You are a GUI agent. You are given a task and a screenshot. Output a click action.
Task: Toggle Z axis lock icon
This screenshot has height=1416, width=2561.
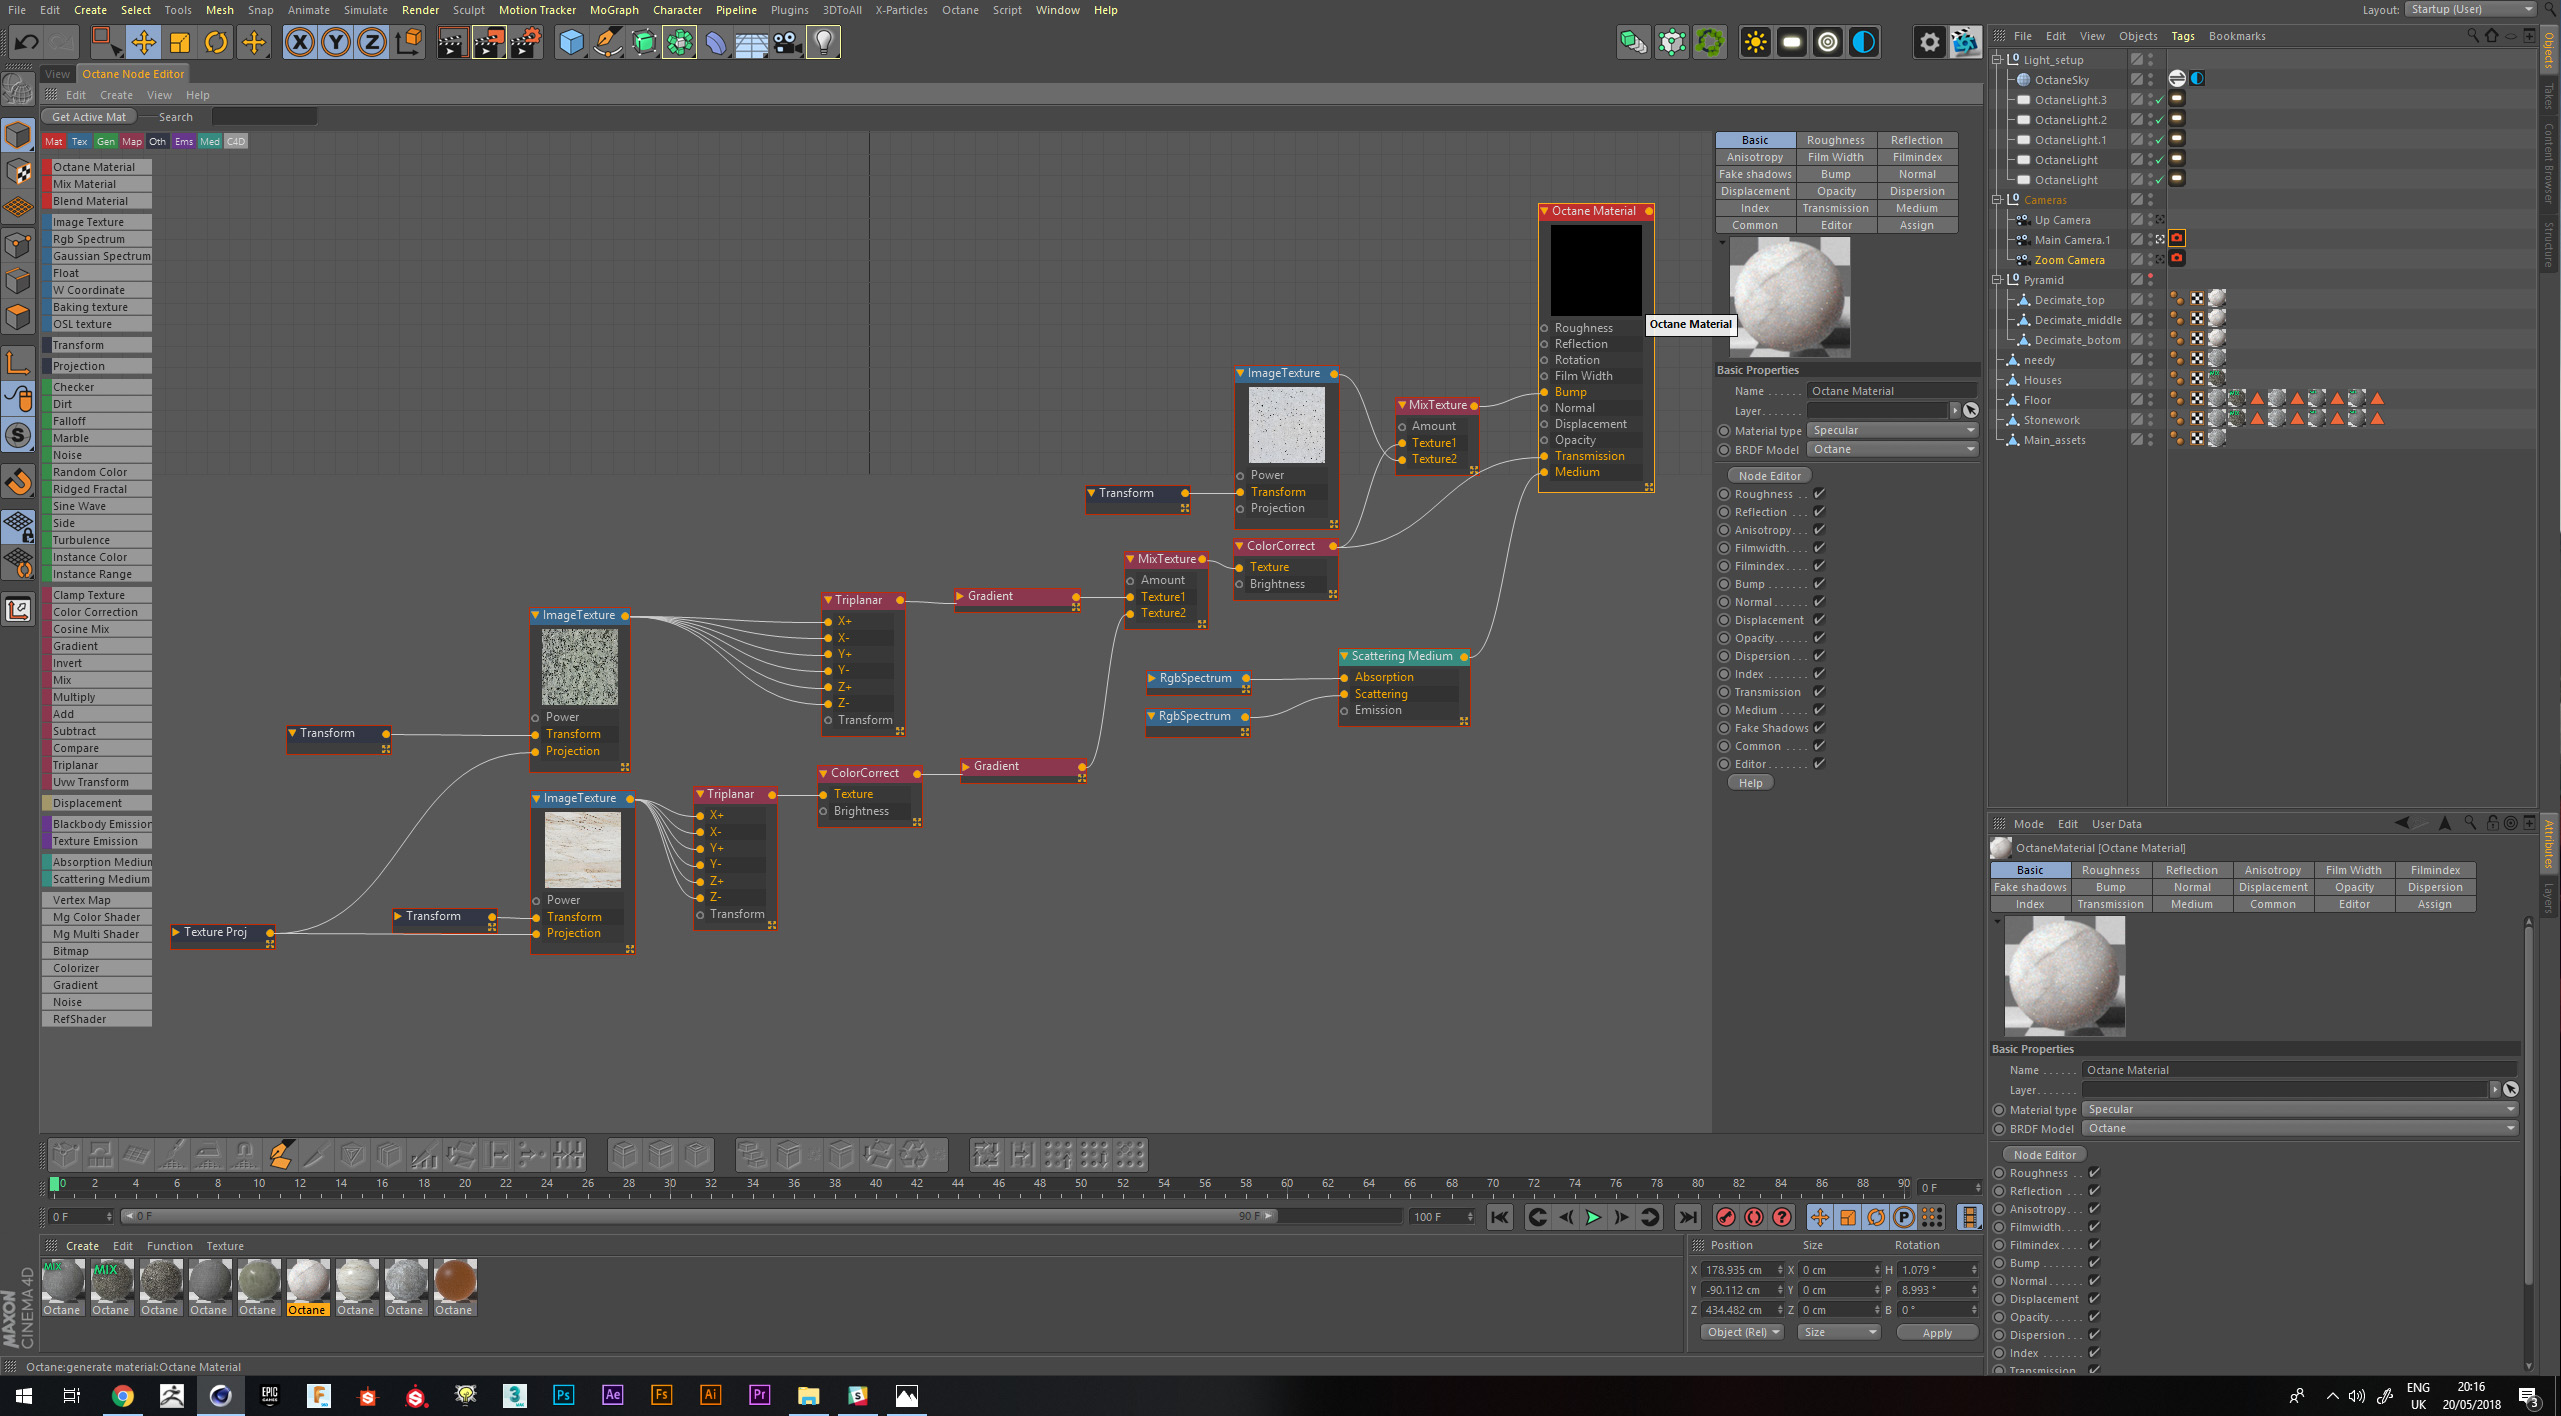[x=372, y=42]
